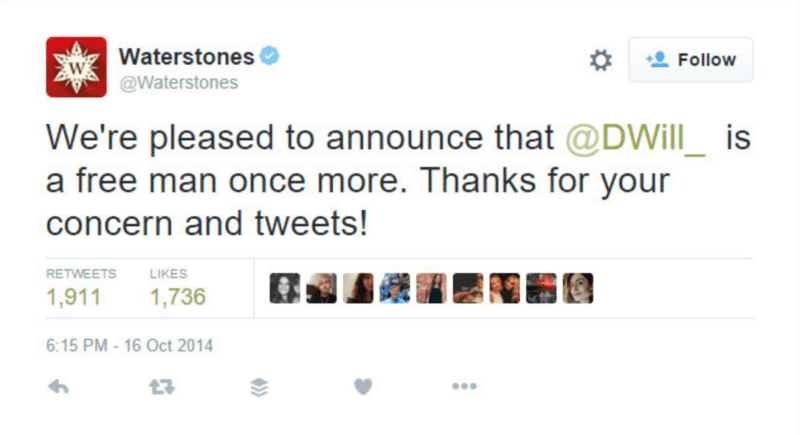Screen dimensions: 800x435
Task: Click the blue verified badge
Action: [x=270, y=55]
